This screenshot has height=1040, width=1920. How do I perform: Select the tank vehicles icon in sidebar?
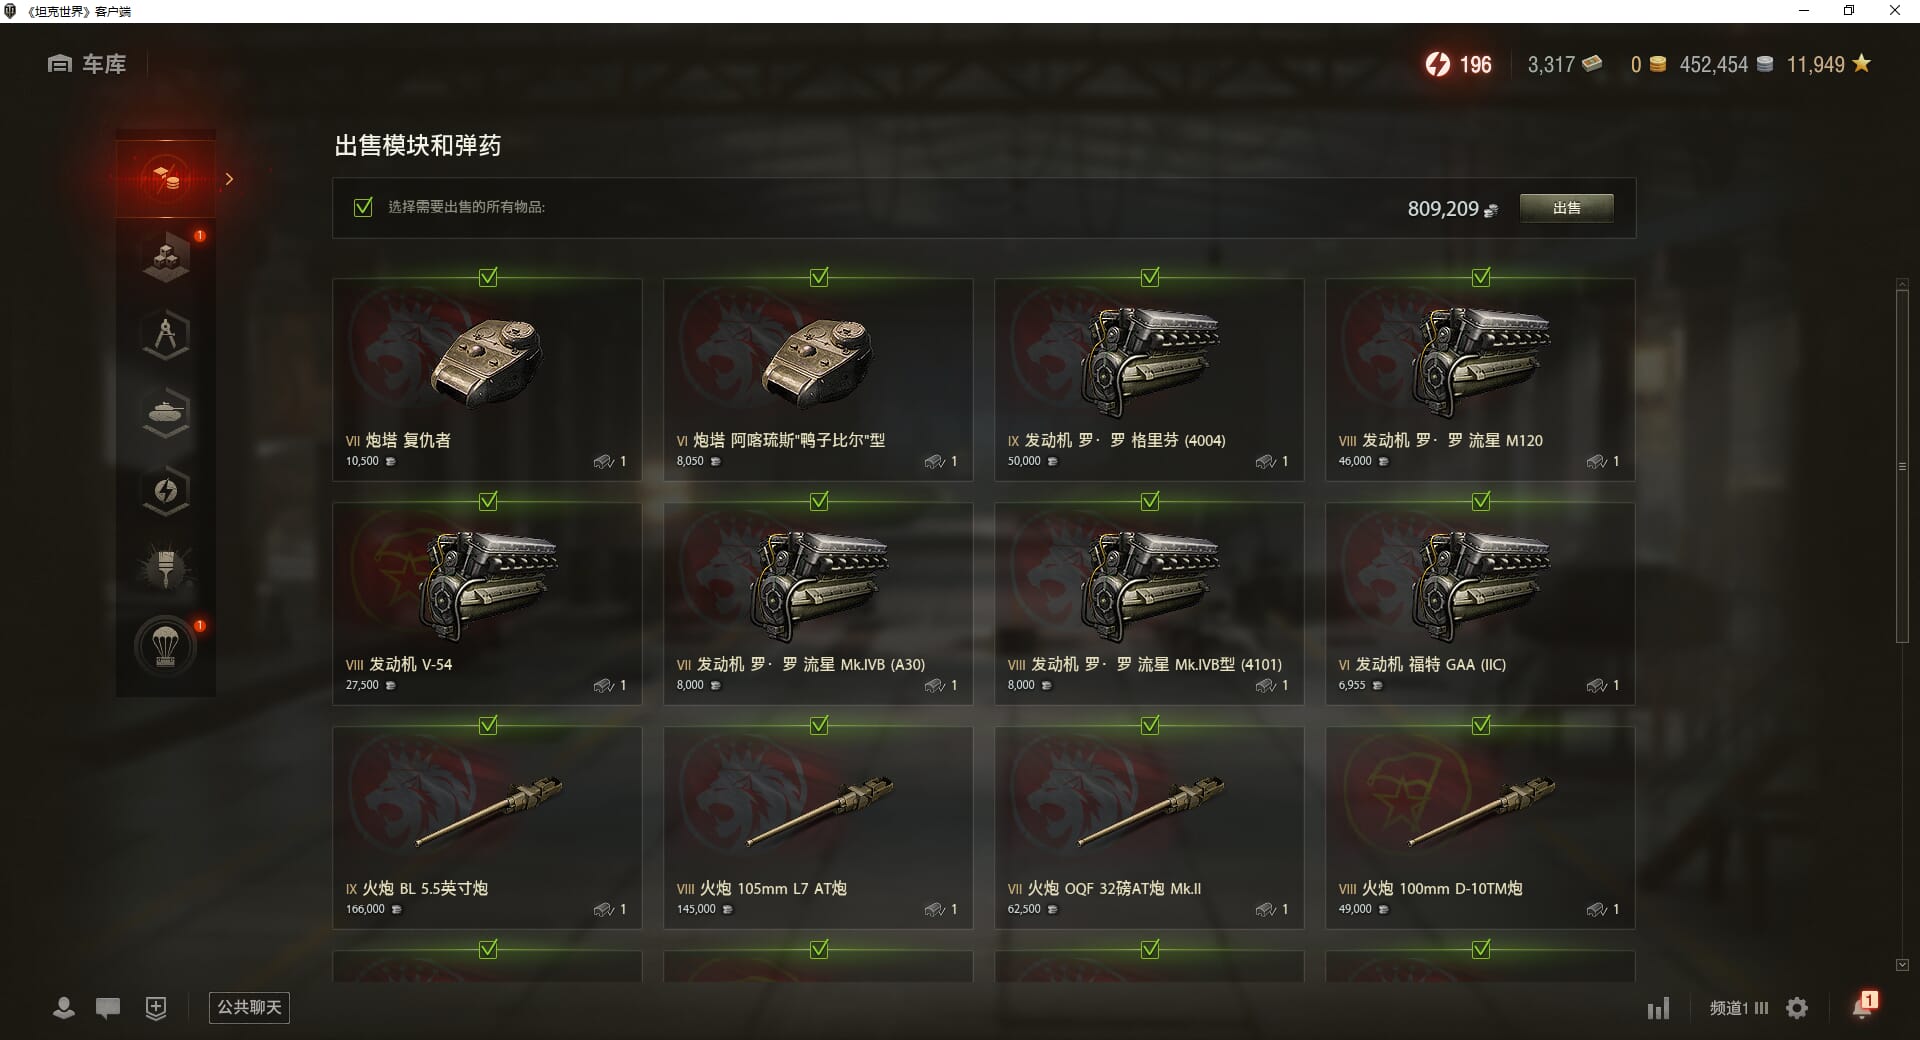(x=166, y=413)
